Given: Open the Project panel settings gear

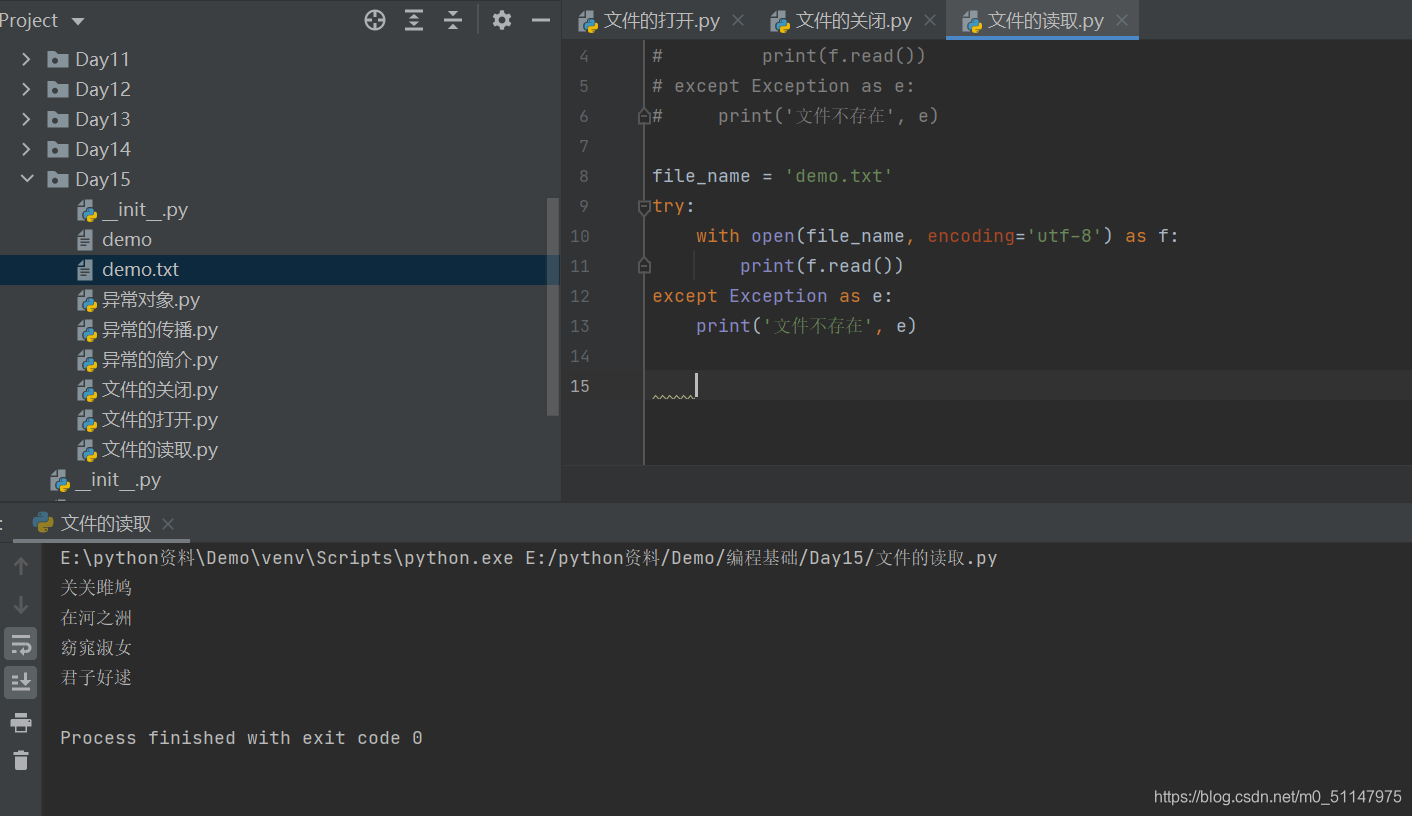Looking at the screenshot, I should click(x=502, y=20).
